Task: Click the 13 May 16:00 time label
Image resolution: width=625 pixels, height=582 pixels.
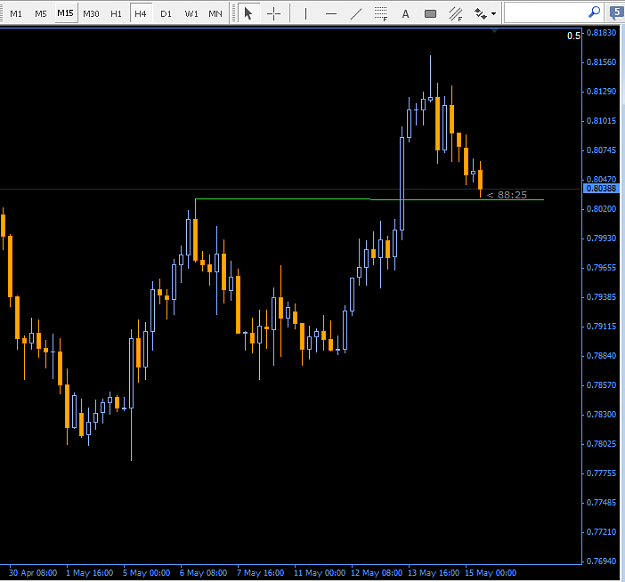Action: coord(433,573)
